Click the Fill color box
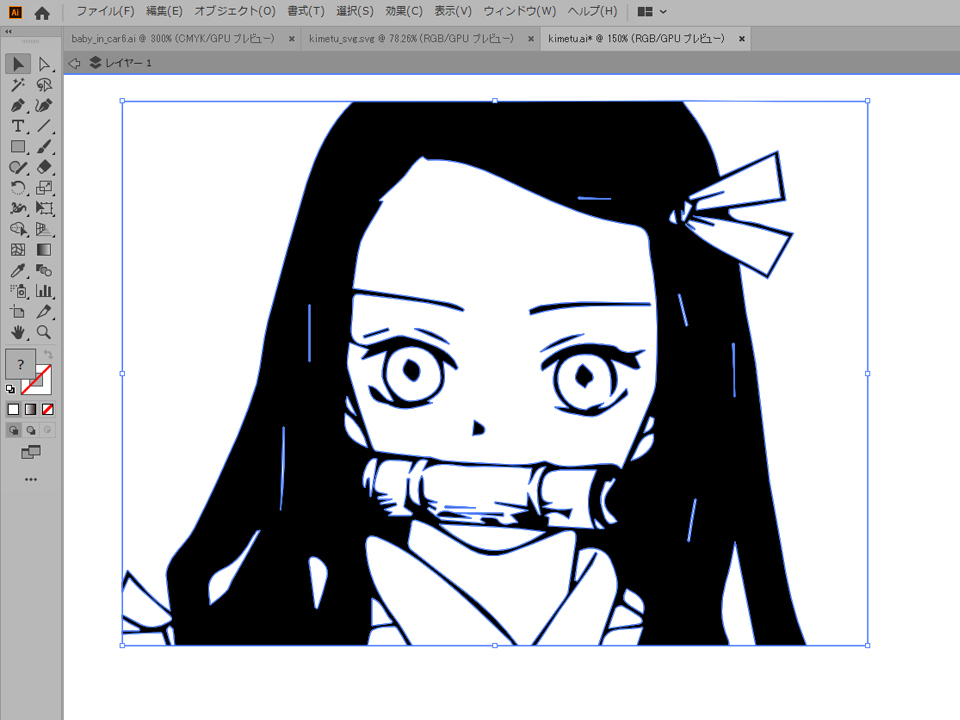Screen dimensions: 960x720 point(20,364)
